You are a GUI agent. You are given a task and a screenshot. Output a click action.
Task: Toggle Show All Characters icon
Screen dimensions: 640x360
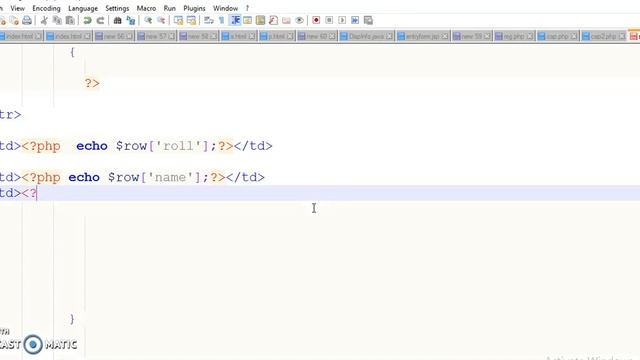pos(222,20)
